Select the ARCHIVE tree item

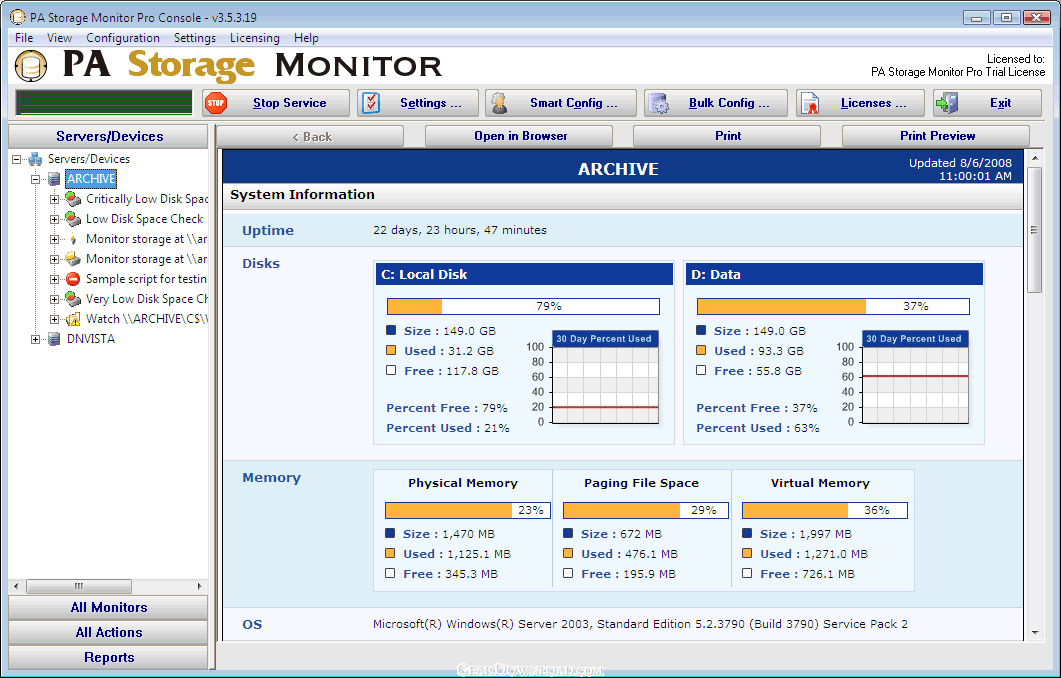pyautogui.click(x=91, y=179)
